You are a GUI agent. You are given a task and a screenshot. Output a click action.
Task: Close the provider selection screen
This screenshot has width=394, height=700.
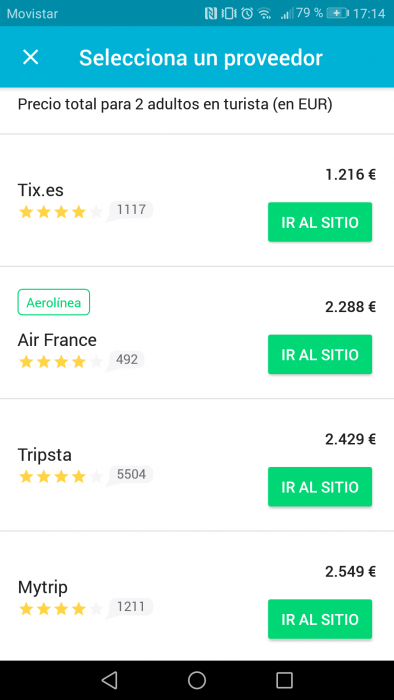[31, 57]
